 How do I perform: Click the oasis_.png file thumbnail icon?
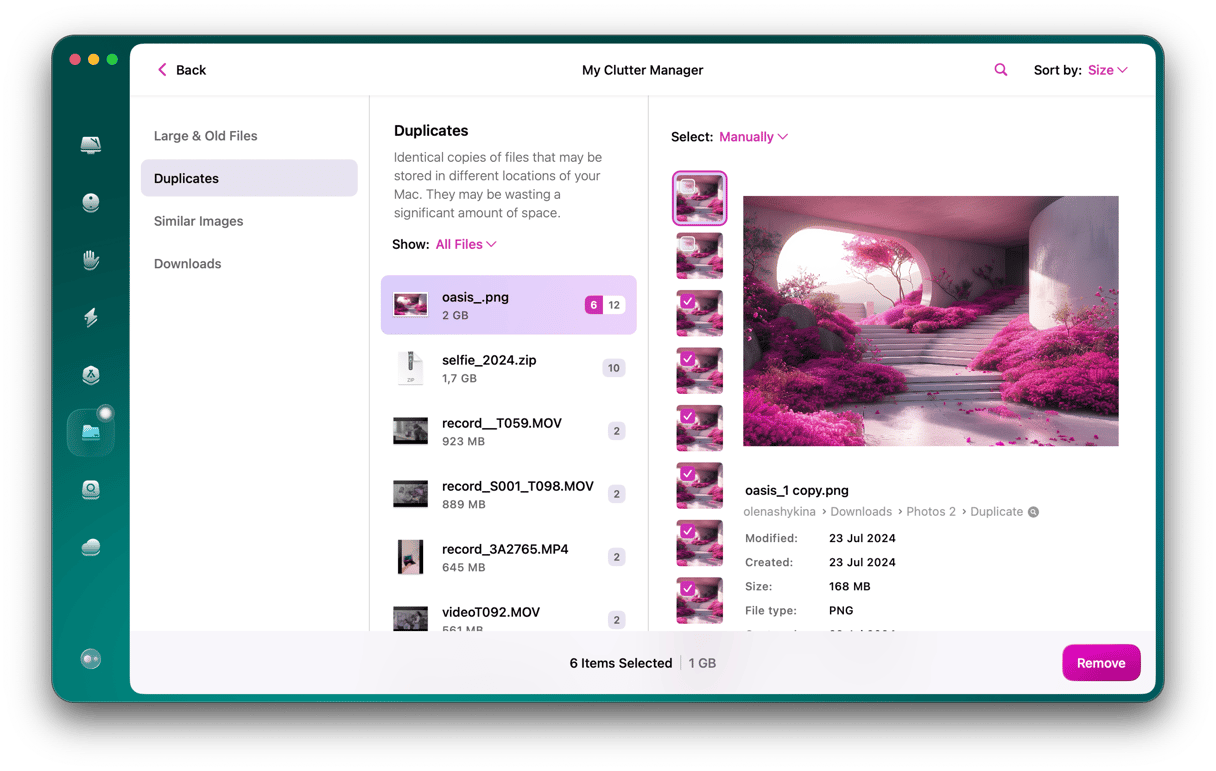[410, 305]
